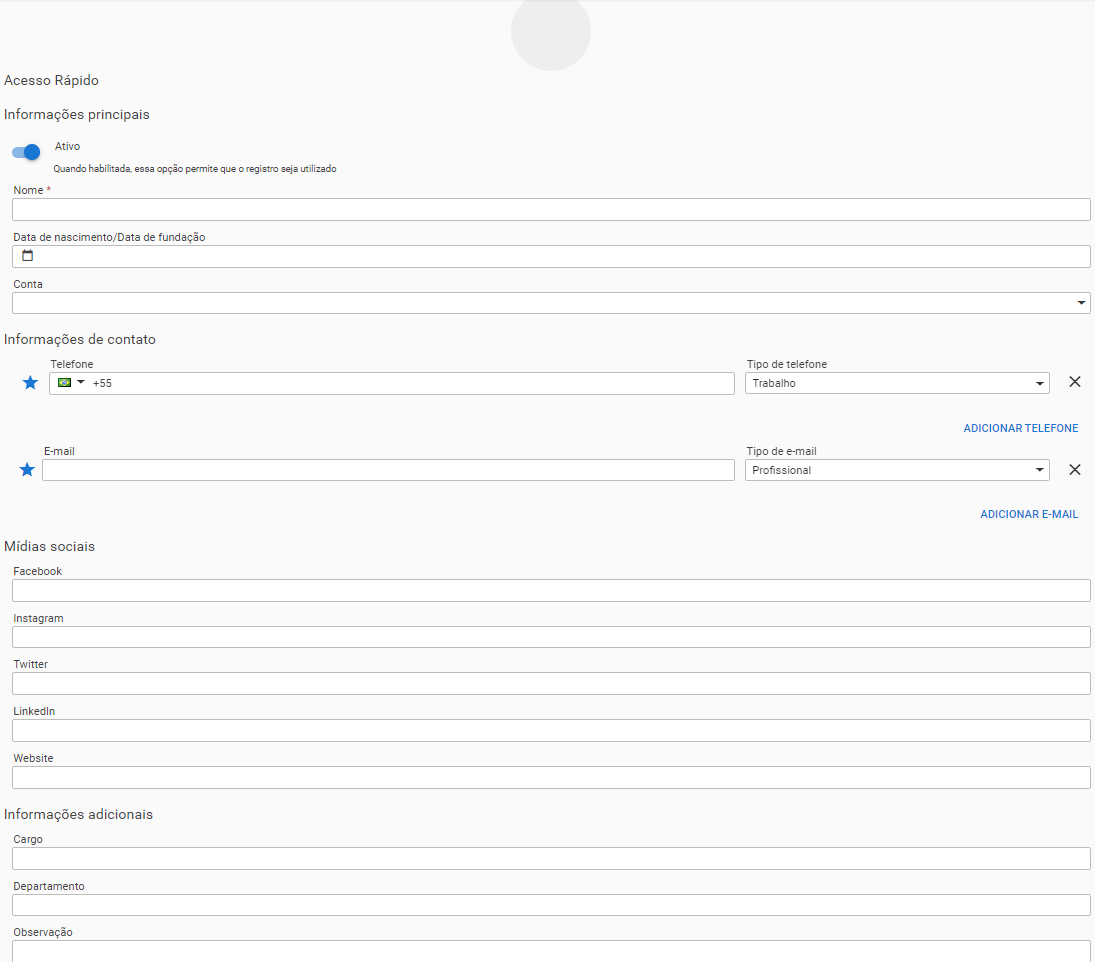
Task: Open the Tipo de telefone dropdown
Action: 897,383
